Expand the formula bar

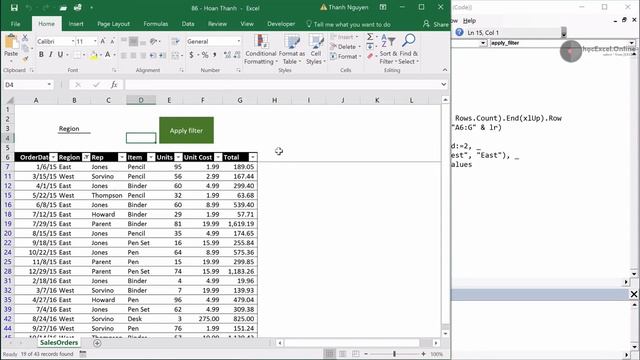444,84
